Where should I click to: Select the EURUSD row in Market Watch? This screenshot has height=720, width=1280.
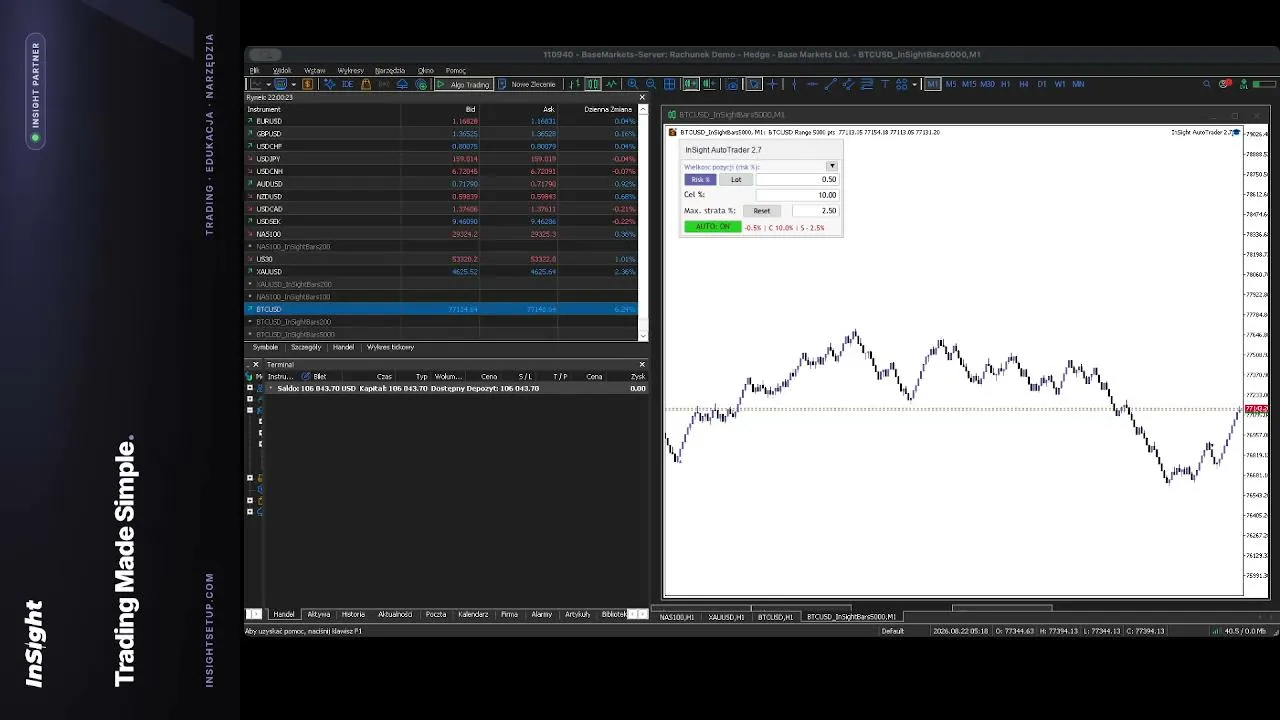[441, 121]
